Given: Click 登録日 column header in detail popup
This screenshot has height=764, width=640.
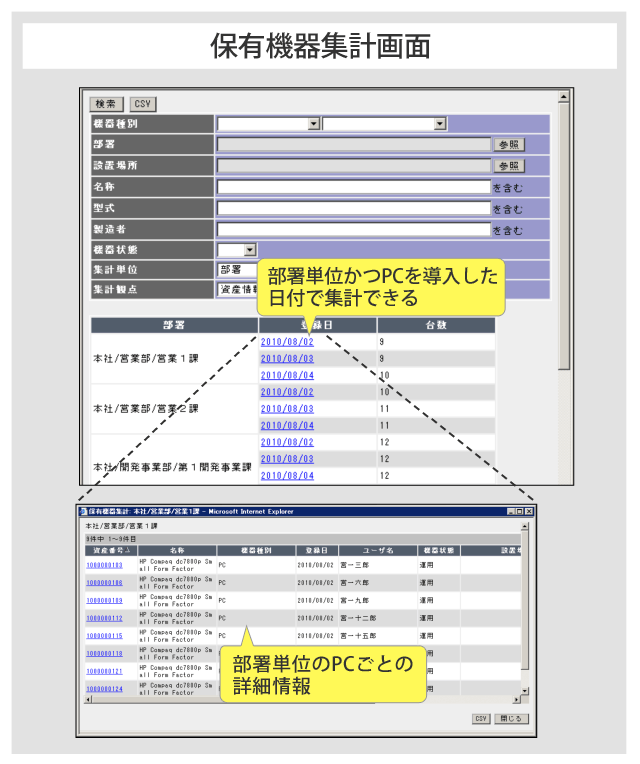Looking at the screenshot, I should click(317, 551).
